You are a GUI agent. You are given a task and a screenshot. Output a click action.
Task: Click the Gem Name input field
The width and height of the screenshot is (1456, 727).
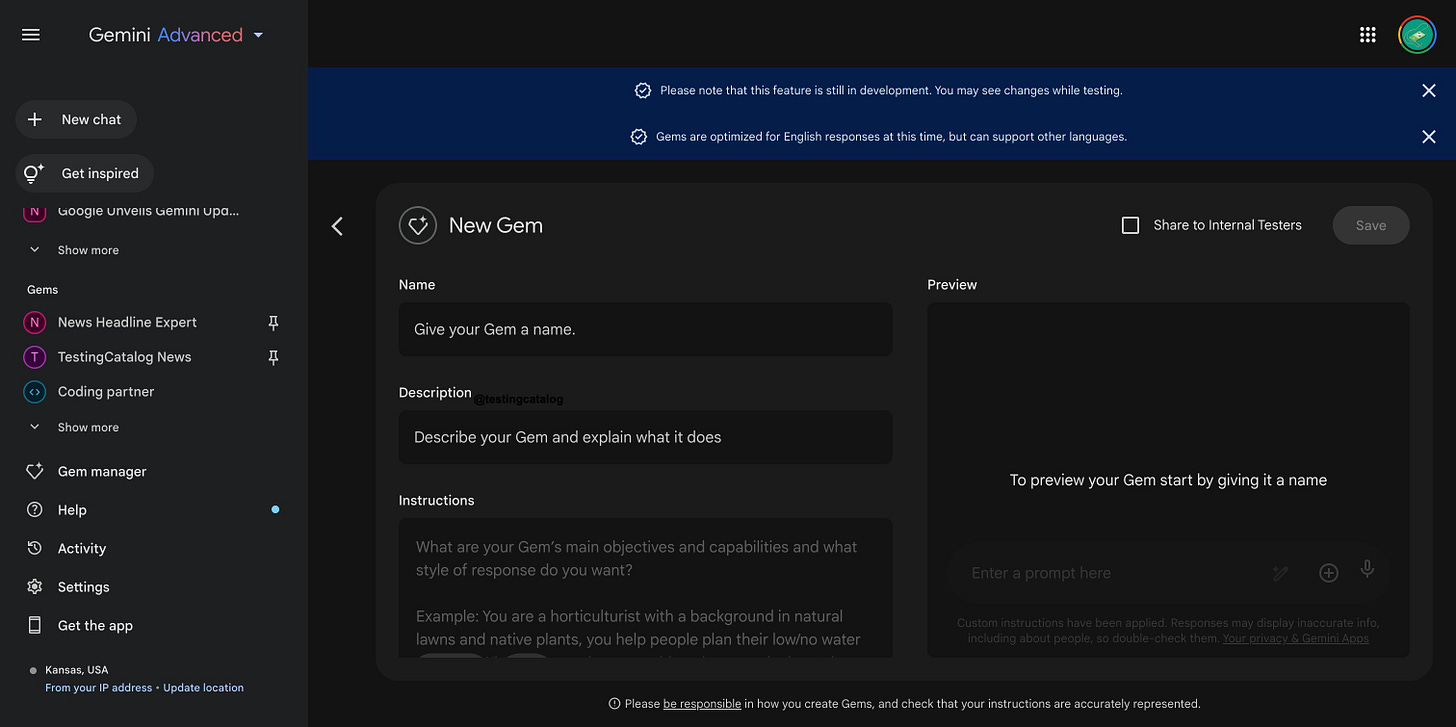click(645, 329)
